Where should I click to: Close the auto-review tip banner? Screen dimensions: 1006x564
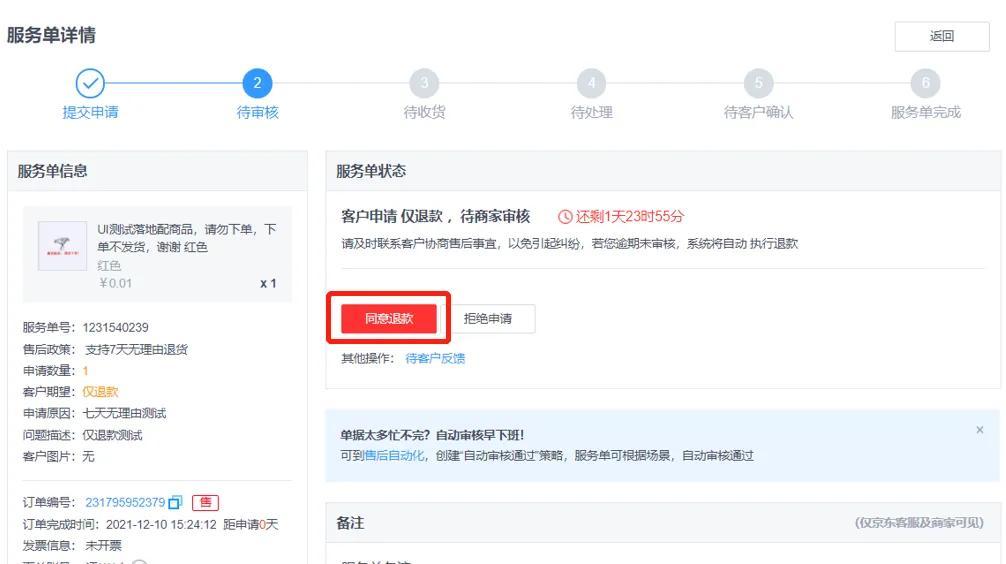(x=980, y=430)
